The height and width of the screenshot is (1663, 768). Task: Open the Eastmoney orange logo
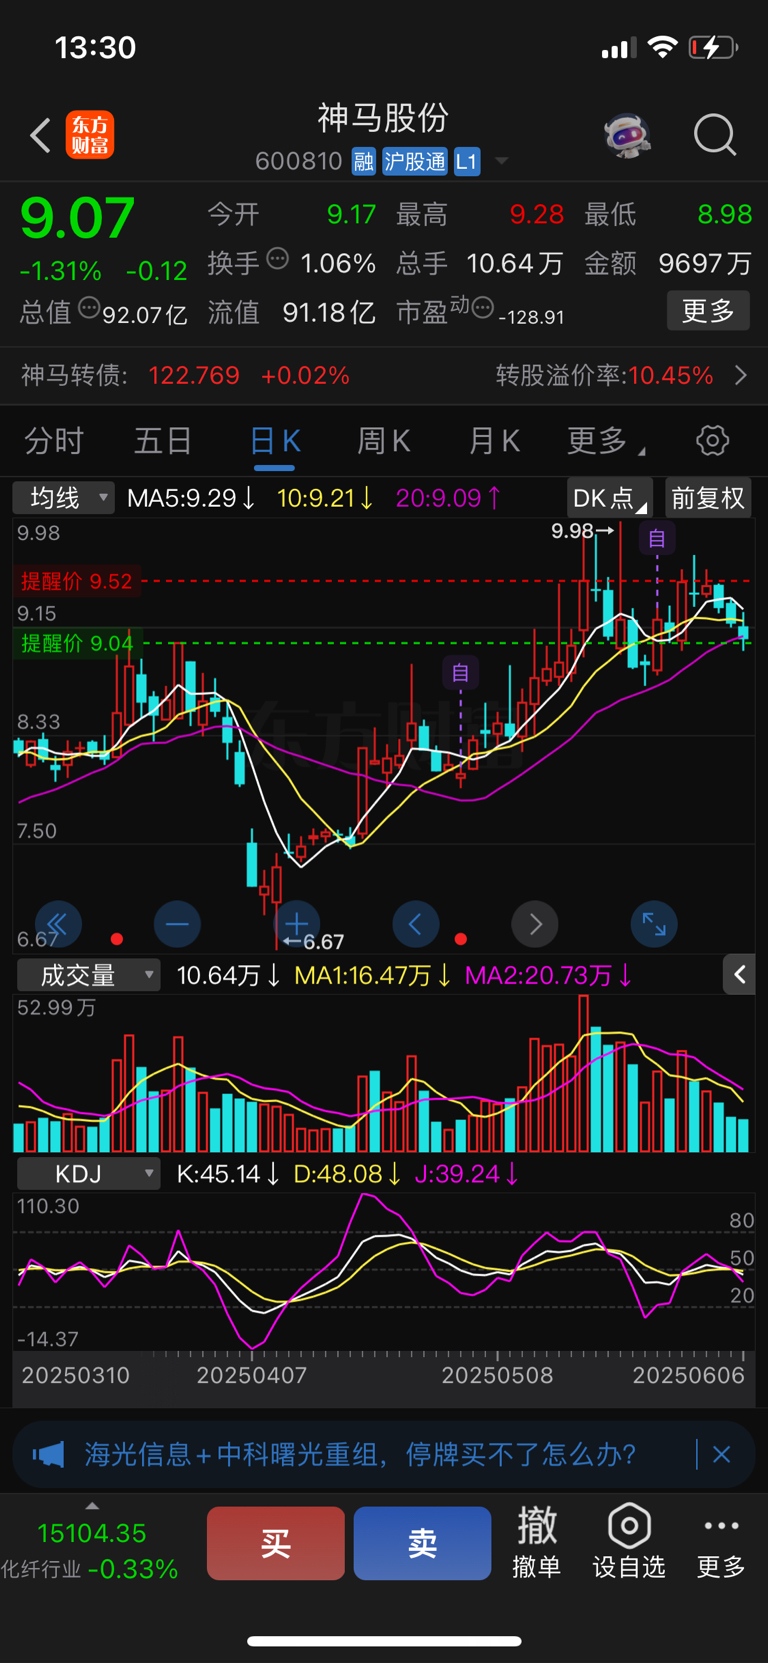tap(90, 135)
